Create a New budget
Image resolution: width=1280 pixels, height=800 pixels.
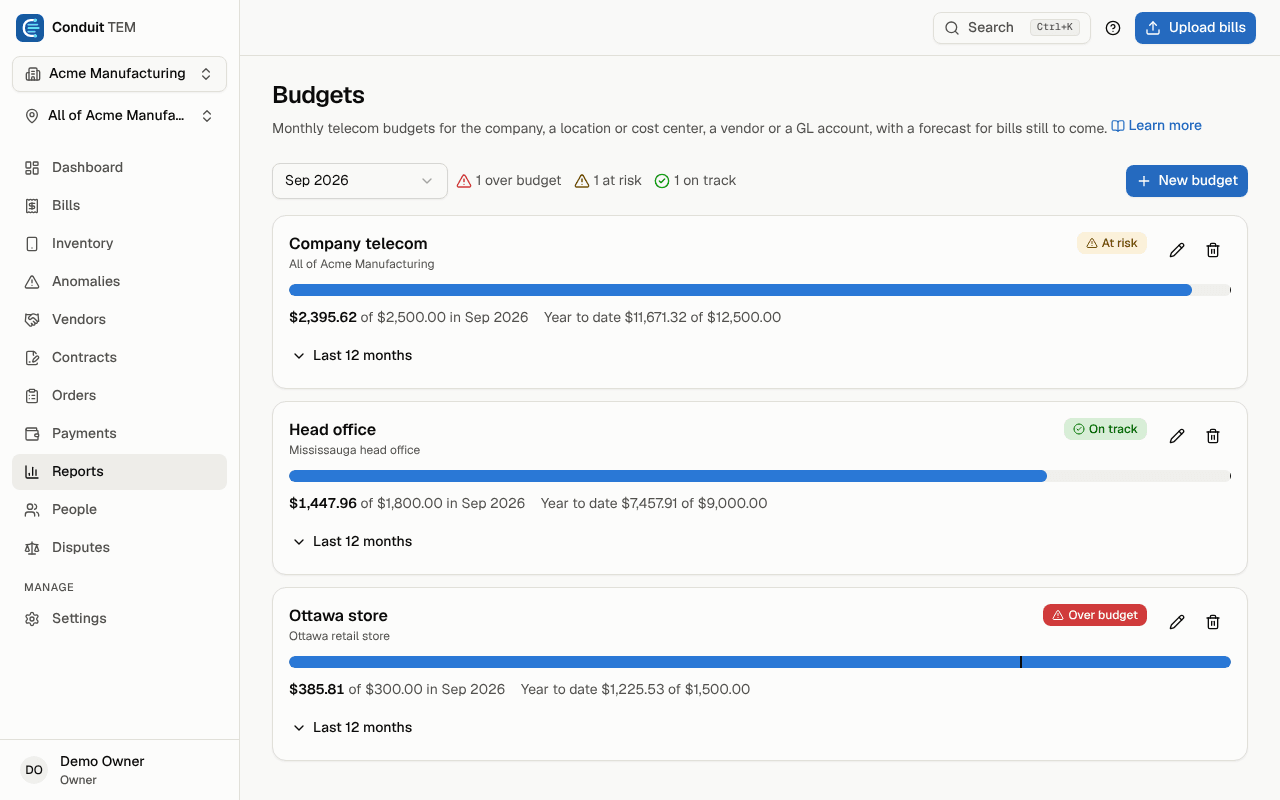click(1187, 181)
